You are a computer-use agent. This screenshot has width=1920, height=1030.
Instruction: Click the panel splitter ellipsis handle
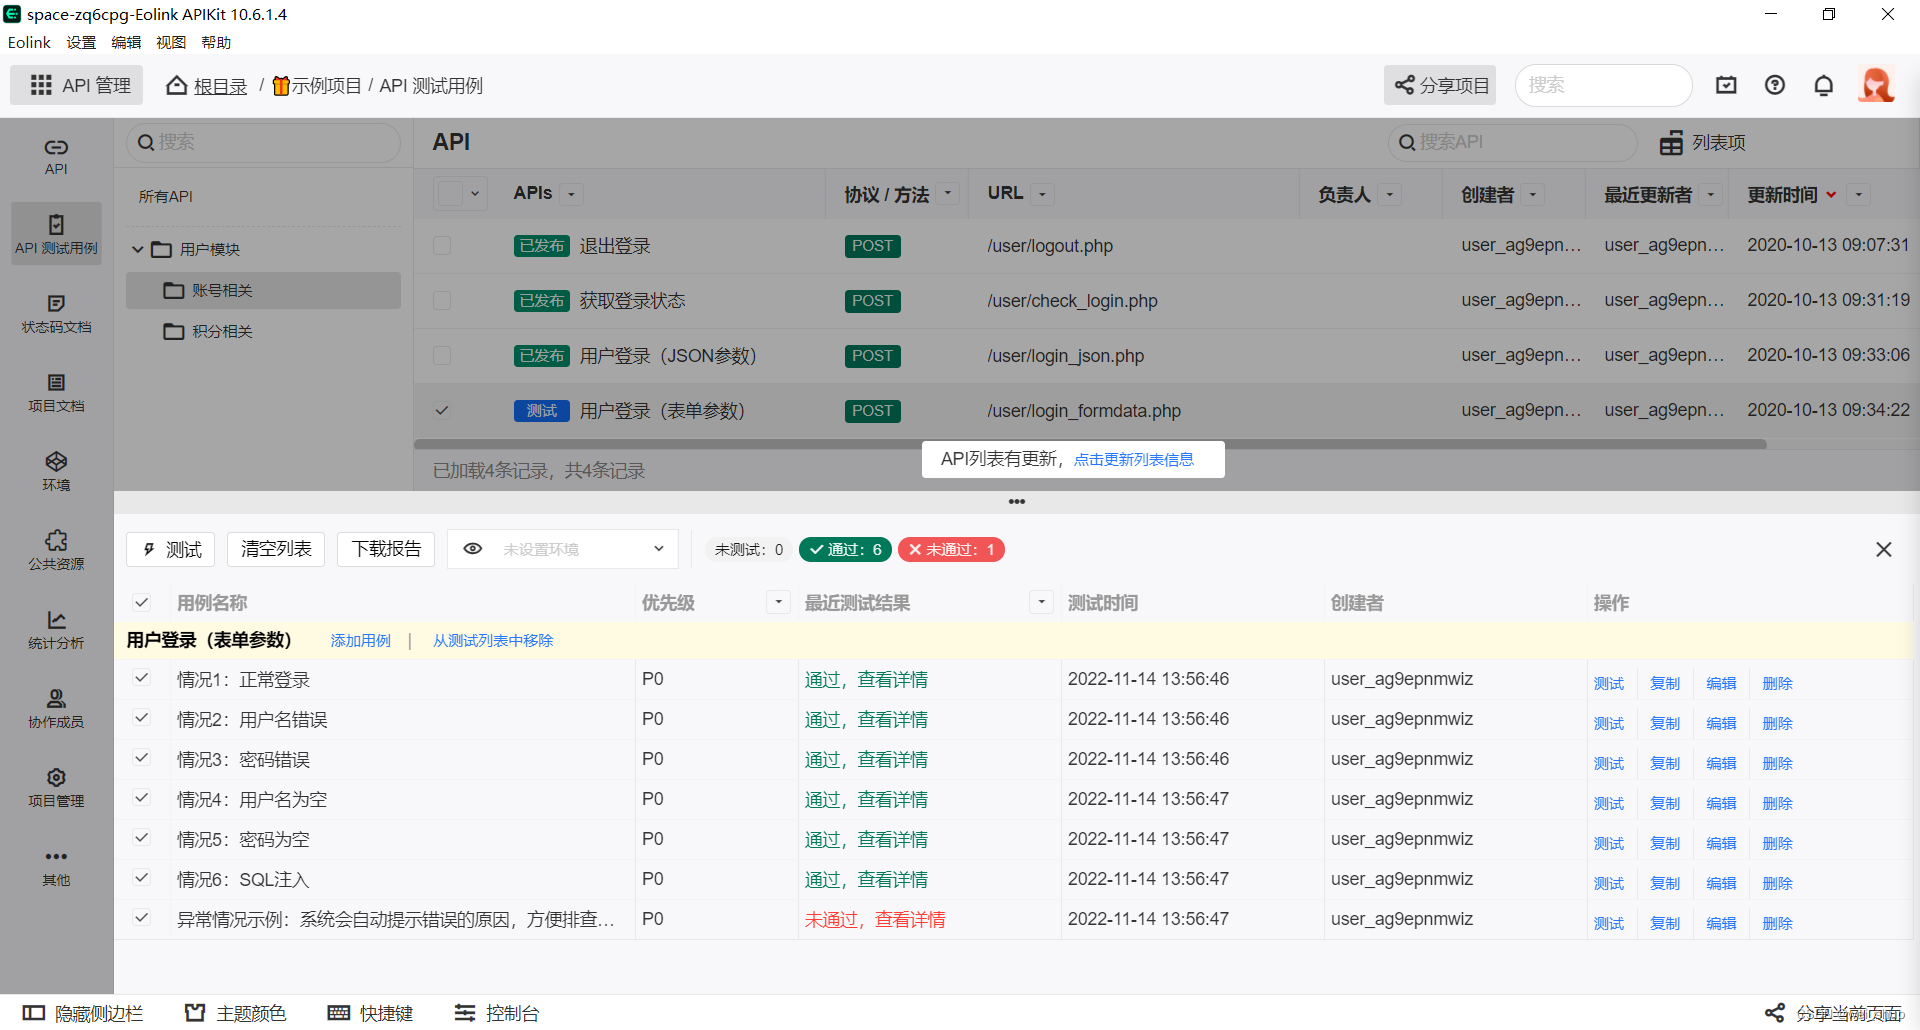coord(1017,501)
